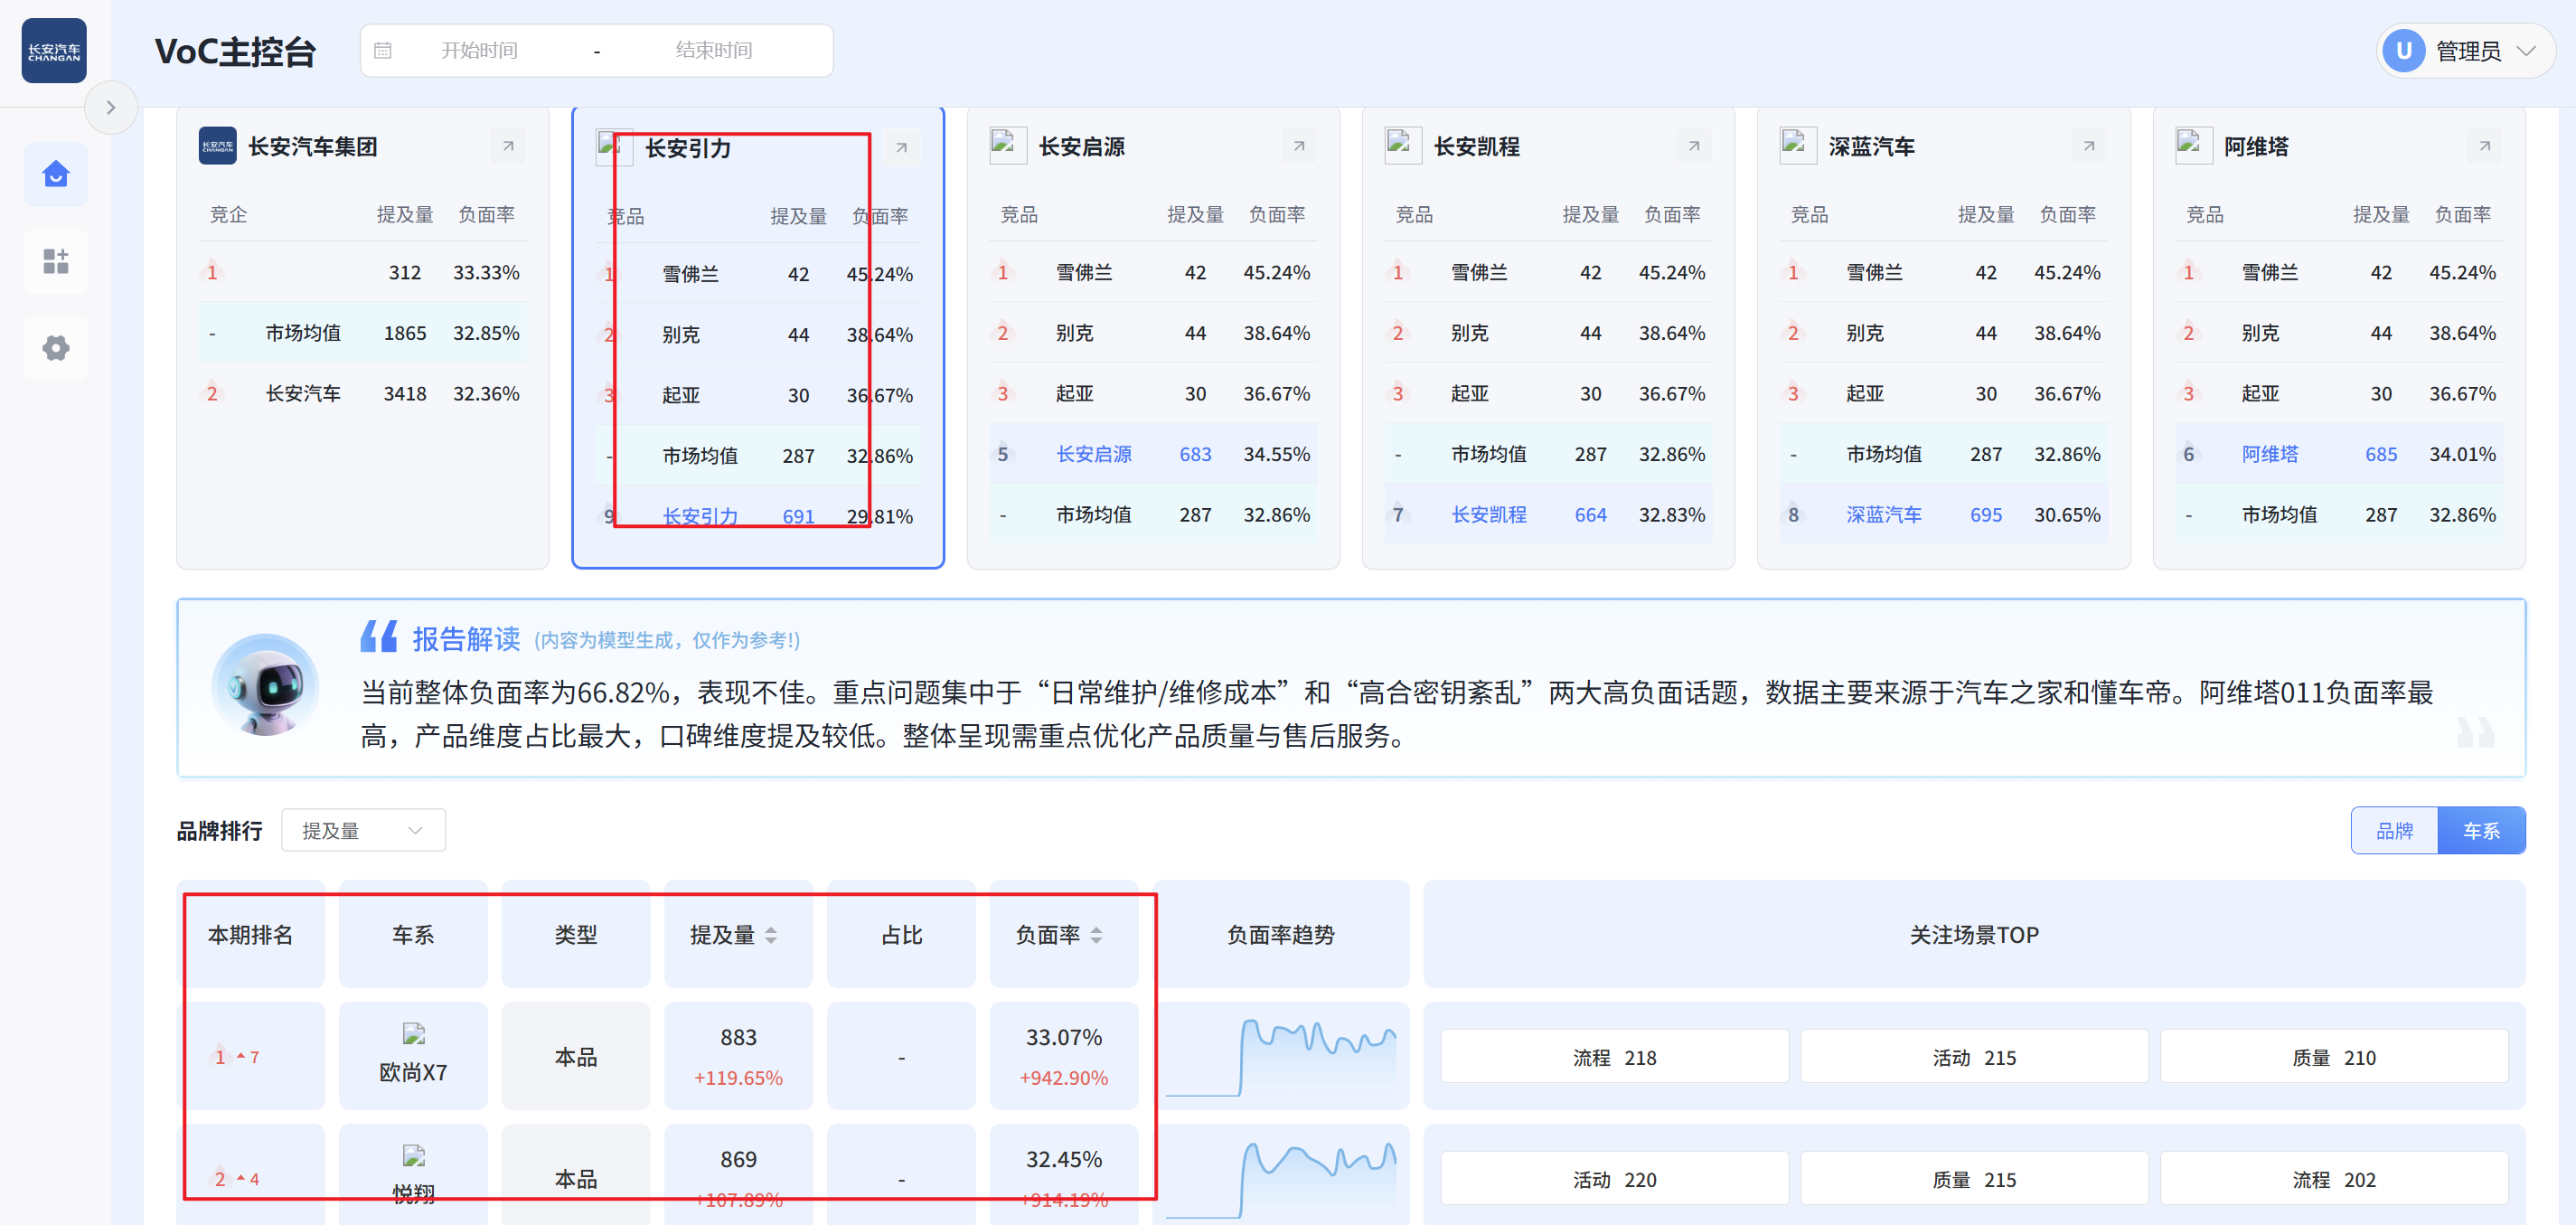Select 活动 220 scene tag for 悦翔

1614,1179
